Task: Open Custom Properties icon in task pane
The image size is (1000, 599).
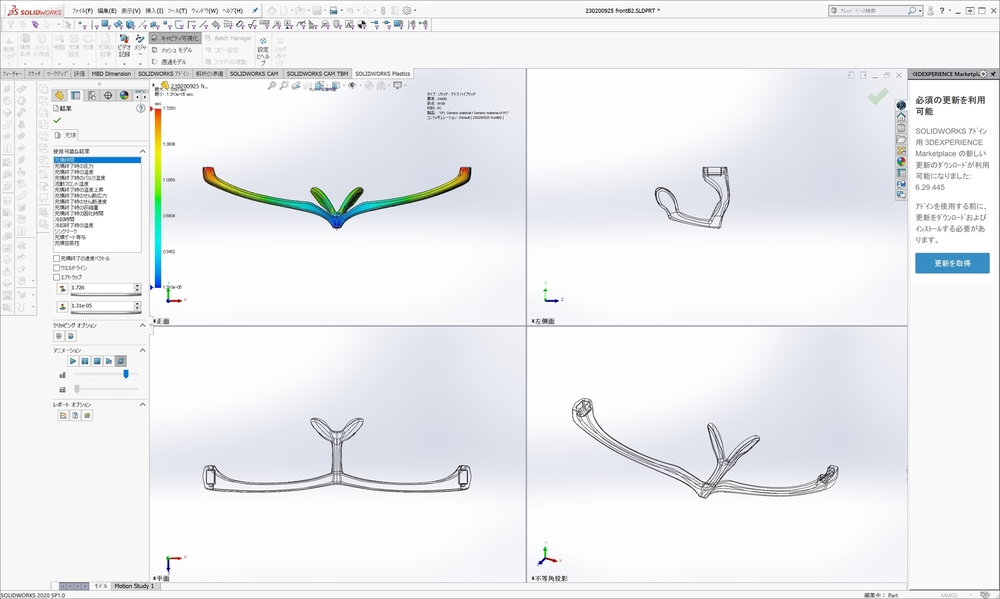Action: (901, 173)
